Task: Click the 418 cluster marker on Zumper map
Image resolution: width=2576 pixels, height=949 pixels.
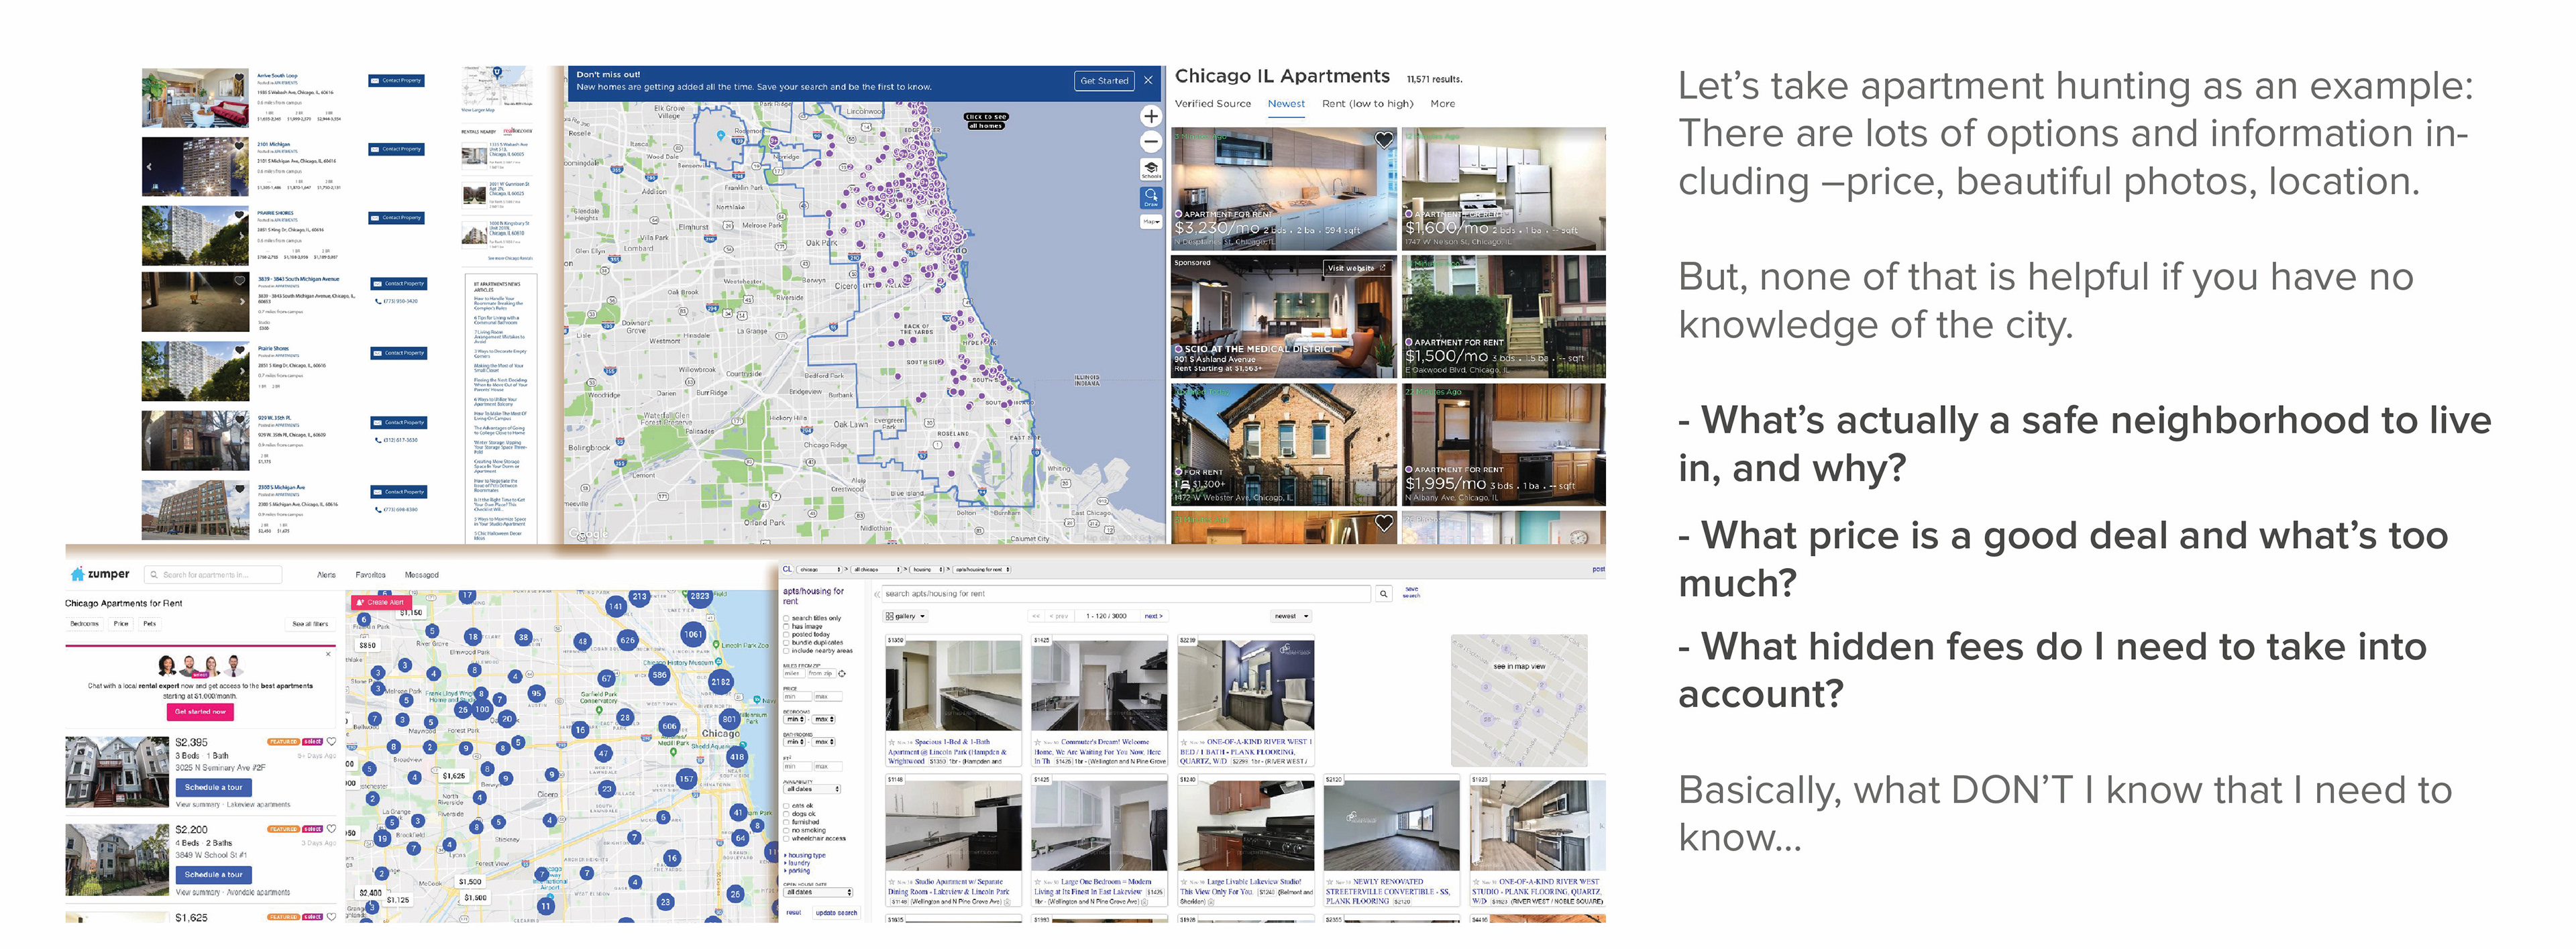Action: pos(738,757)
